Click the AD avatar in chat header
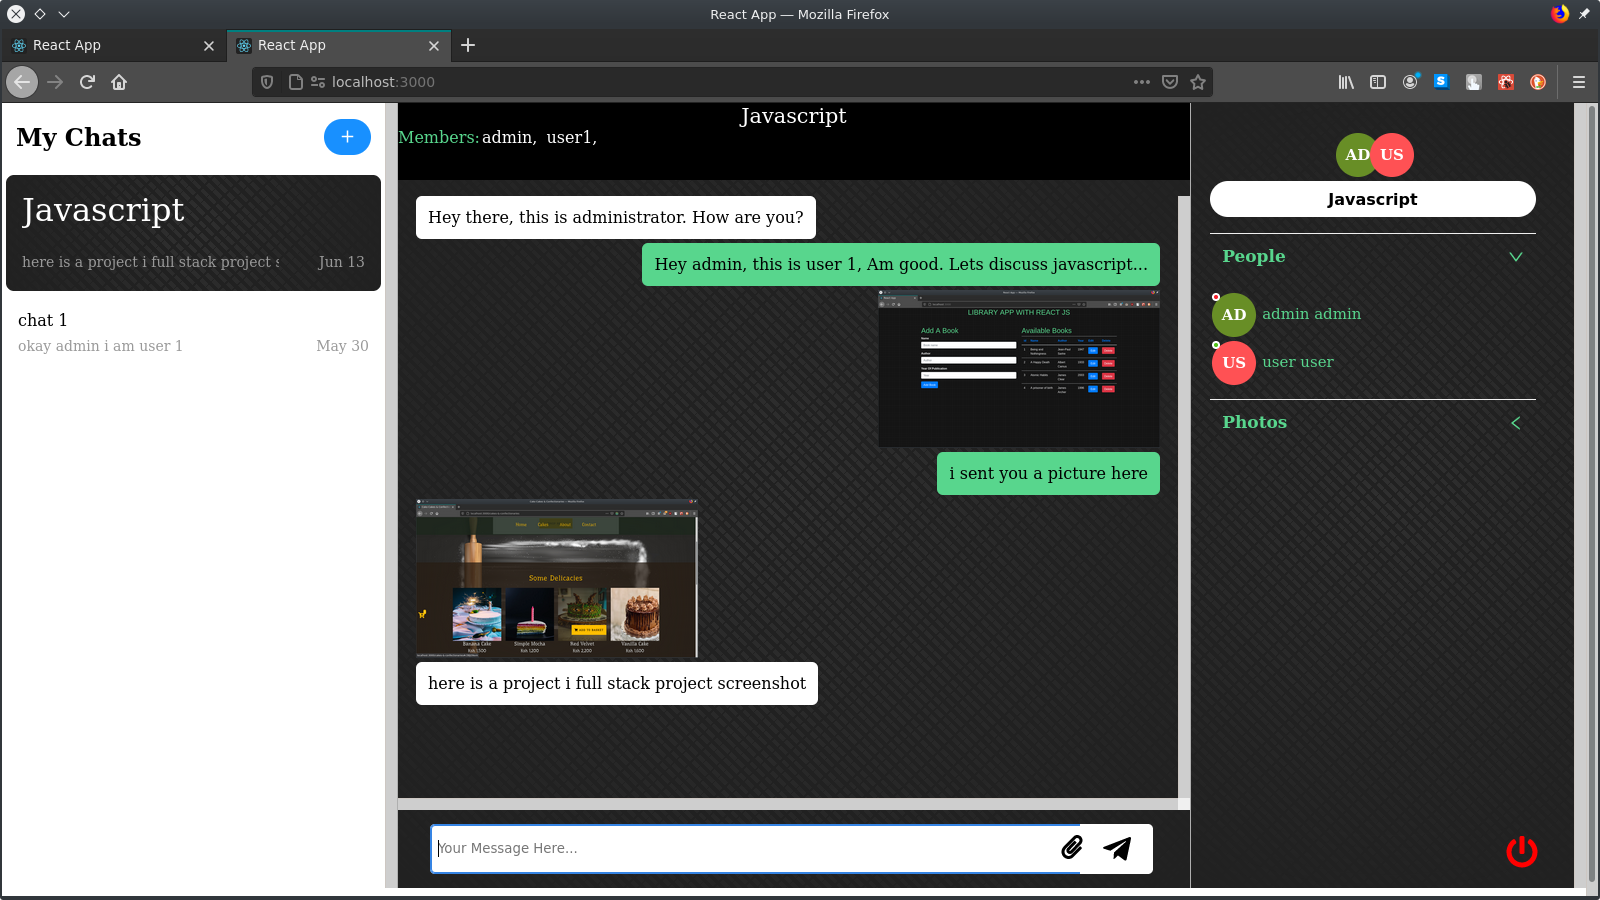The image size is (1600, 900). 1356,155
